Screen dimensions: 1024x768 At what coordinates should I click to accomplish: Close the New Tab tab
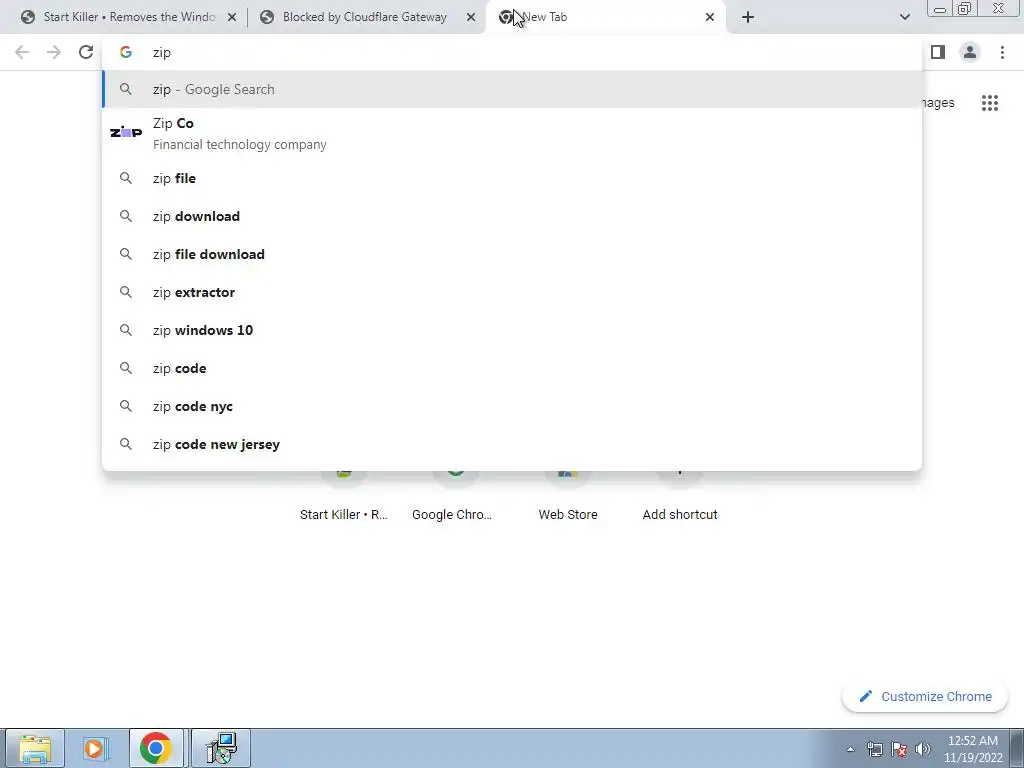click(710, 18)
